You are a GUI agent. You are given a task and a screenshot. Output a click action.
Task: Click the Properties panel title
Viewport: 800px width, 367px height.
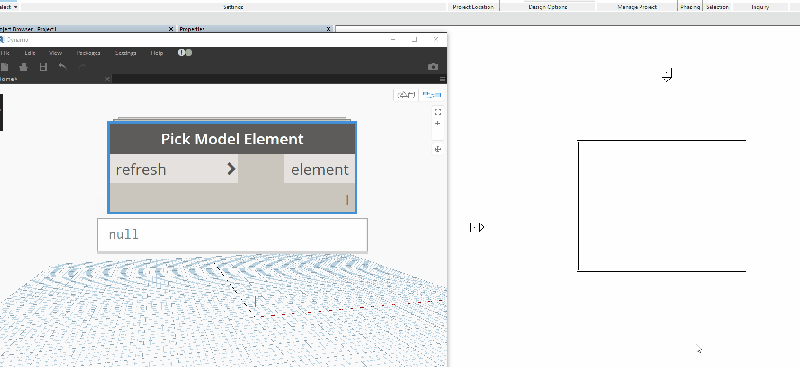pos(192,29)
